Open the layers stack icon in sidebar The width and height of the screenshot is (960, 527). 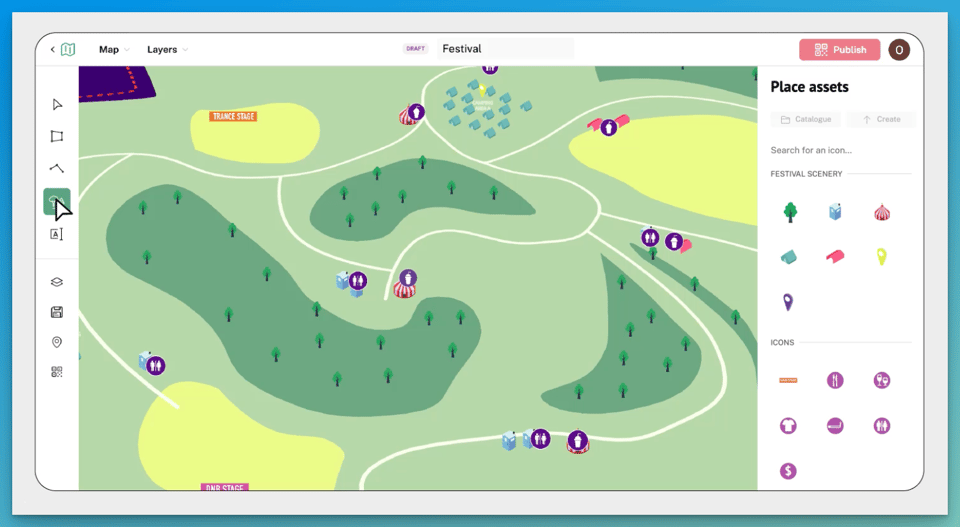[x=57, y=282]
